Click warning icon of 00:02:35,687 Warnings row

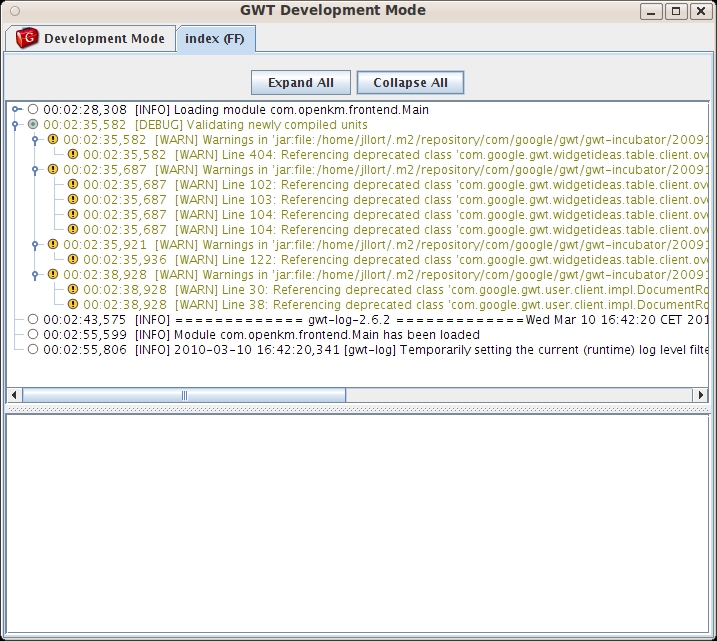tap(53, 169)
